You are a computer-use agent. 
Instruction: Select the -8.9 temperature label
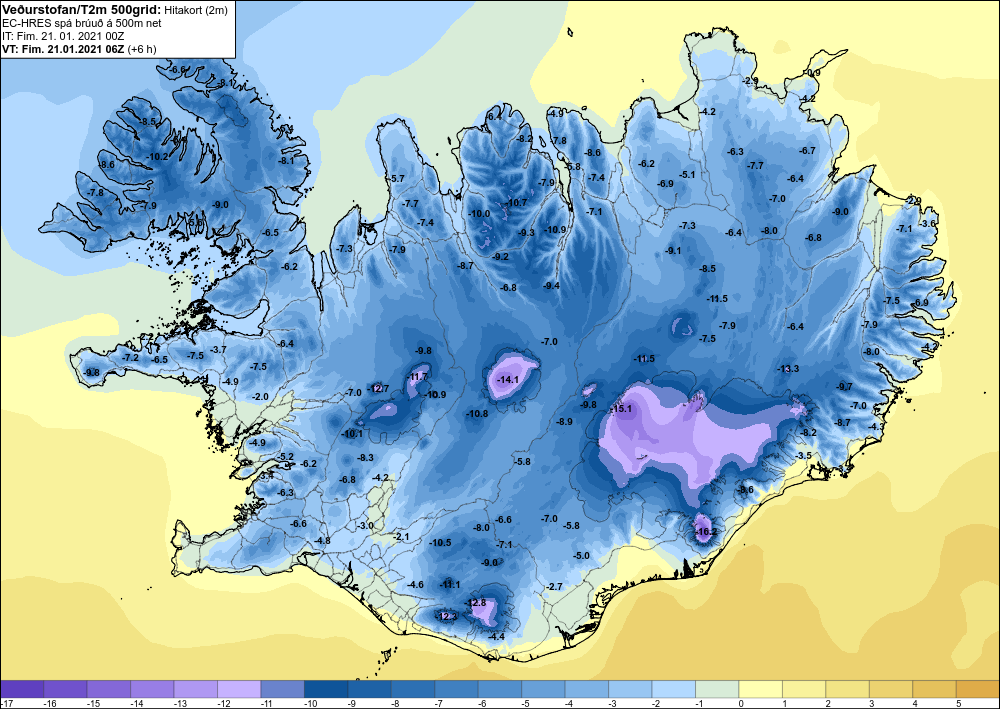click(564, 421)
